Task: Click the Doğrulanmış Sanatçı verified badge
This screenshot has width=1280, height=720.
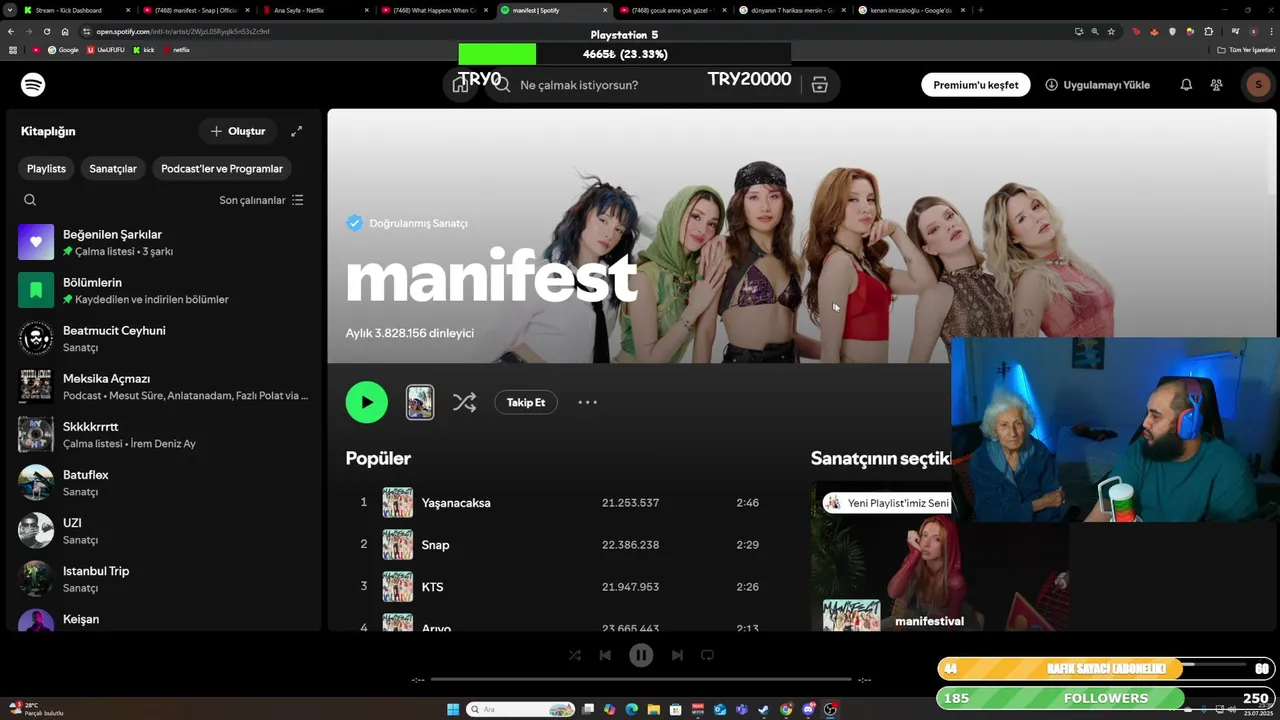Action: (x=355, y=223)
